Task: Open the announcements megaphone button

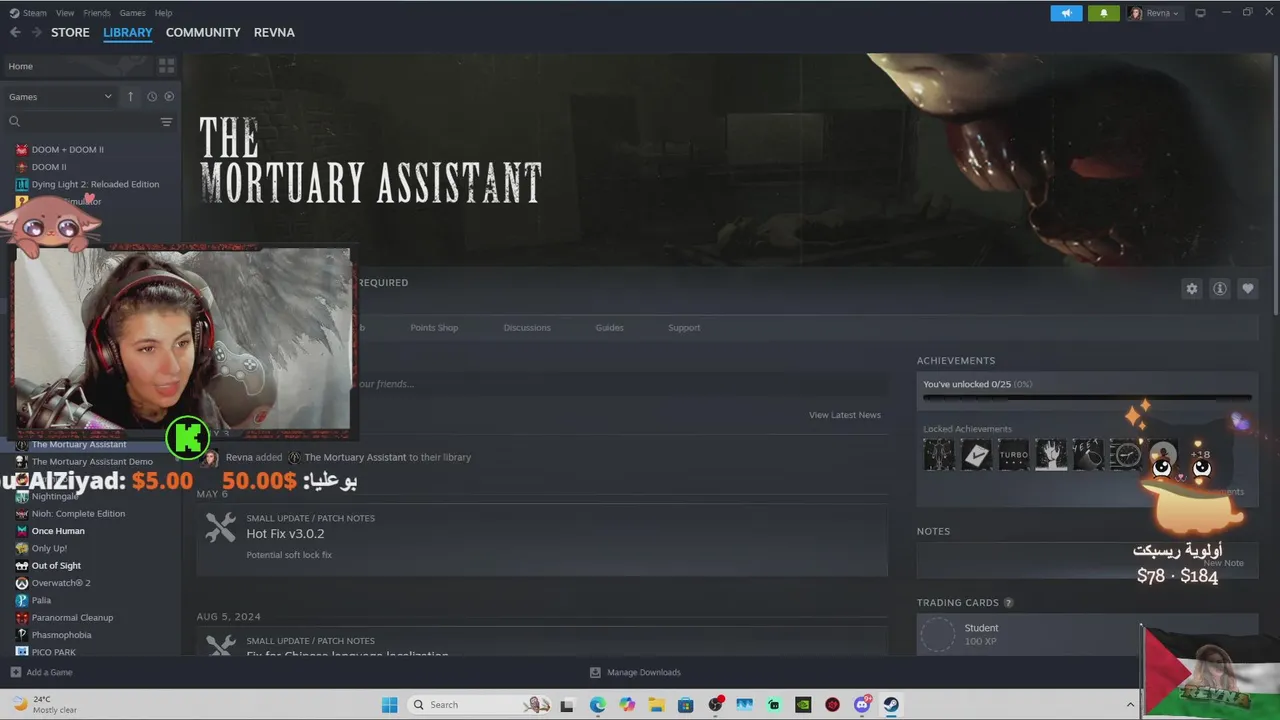Action: [x=1066, y=13]
